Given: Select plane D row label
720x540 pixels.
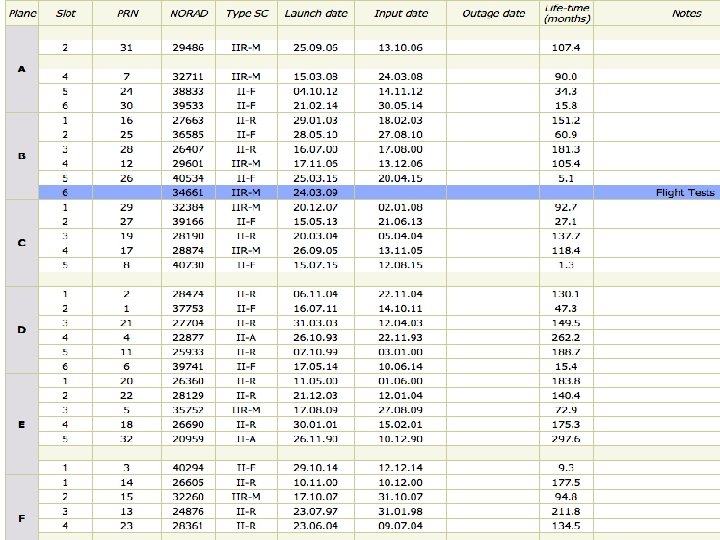Looking at the screenshot, I should click(22, 330).
